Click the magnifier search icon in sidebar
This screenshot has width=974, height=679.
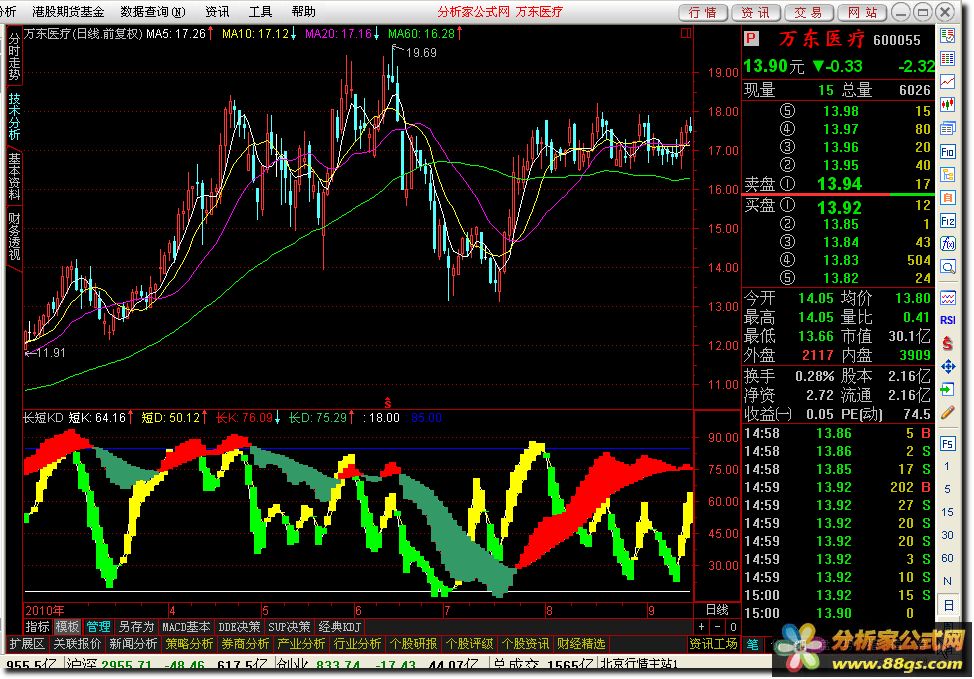point(947,267)
